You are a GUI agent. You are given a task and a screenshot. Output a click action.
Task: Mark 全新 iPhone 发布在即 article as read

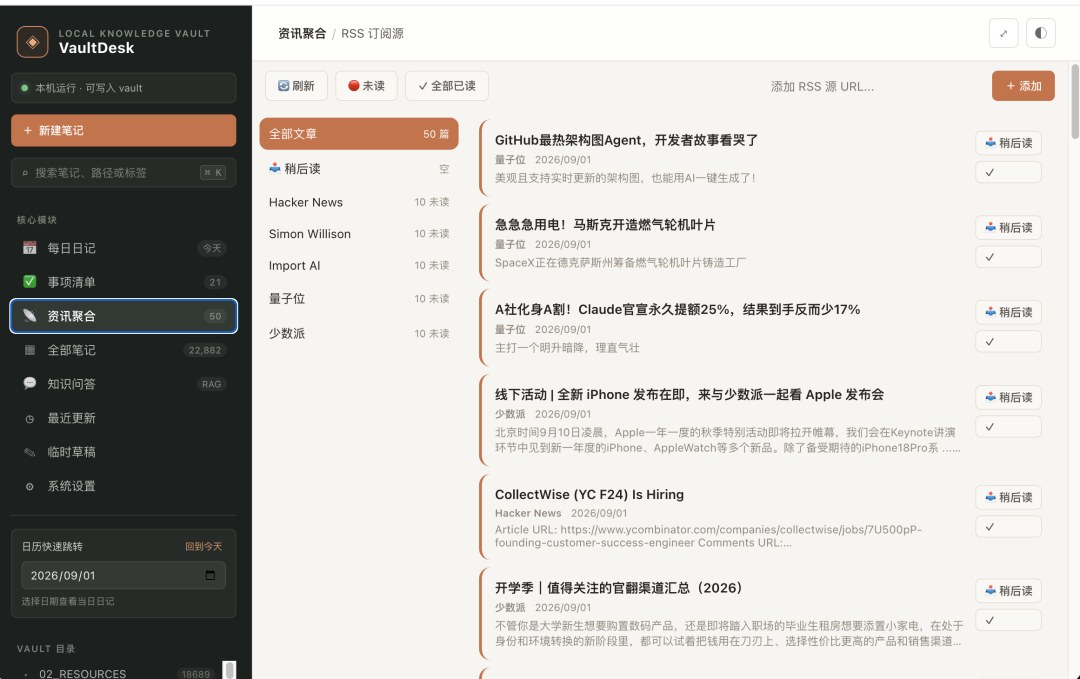1008,427
